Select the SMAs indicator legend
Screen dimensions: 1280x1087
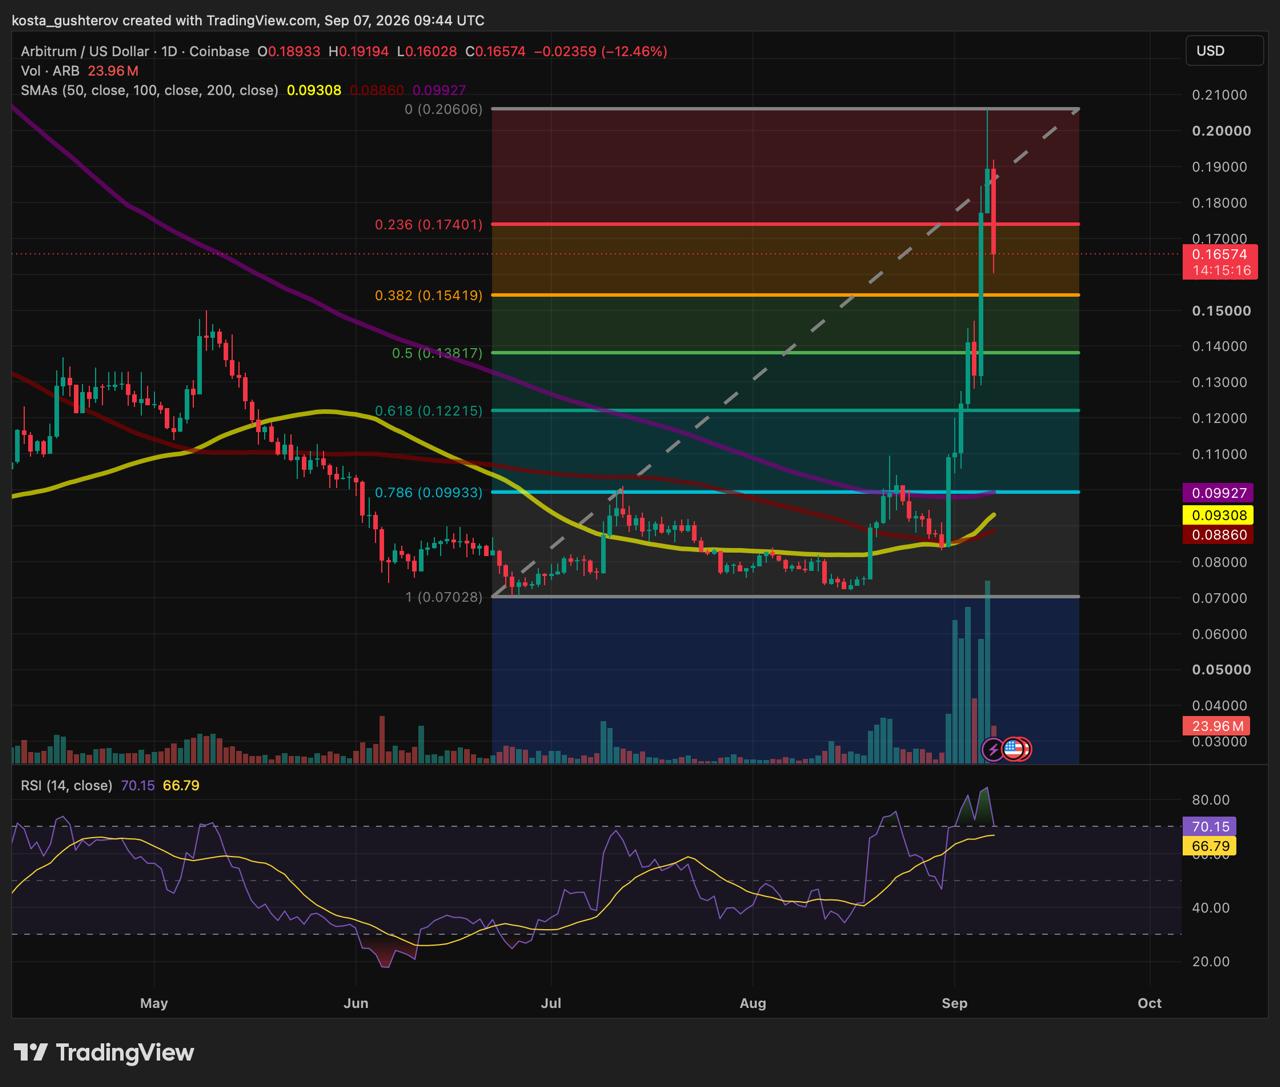pos(149,90)
